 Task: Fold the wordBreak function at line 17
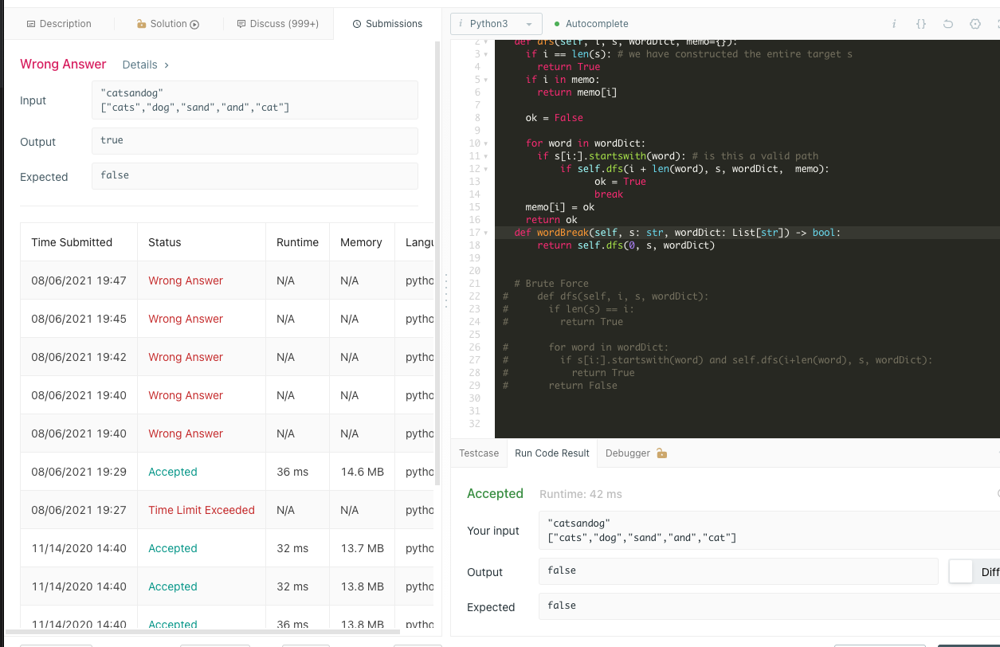point(486,233)
